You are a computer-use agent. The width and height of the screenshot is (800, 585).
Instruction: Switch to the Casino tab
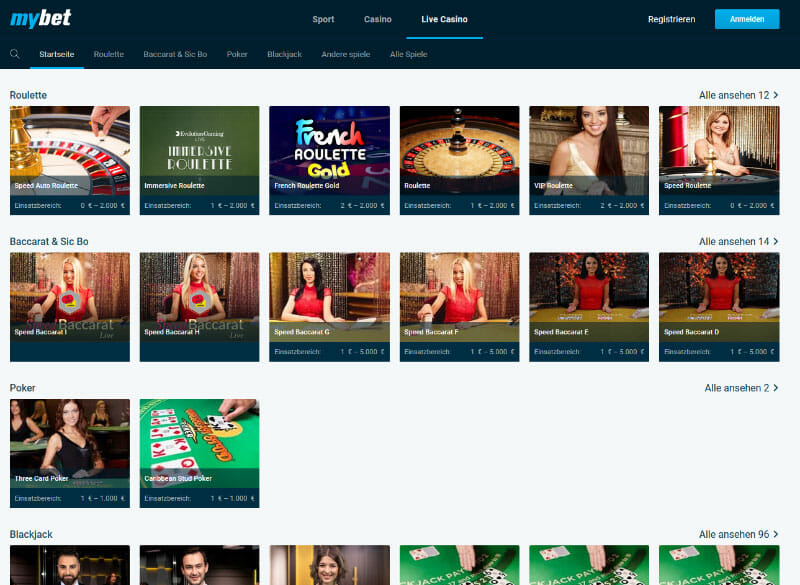tap(377, 18)
